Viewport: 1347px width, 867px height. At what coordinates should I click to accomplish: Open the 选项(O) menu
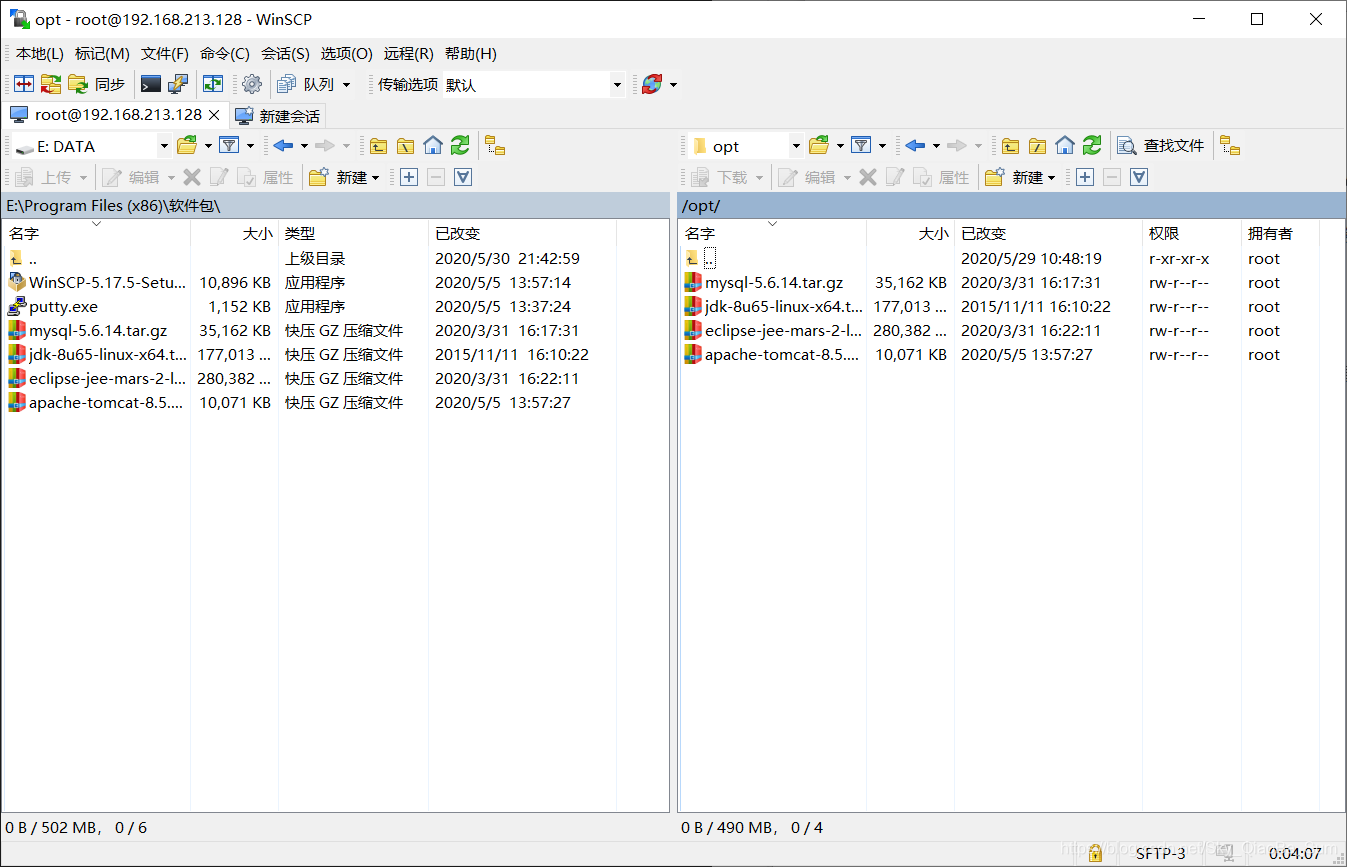(346, 54)
